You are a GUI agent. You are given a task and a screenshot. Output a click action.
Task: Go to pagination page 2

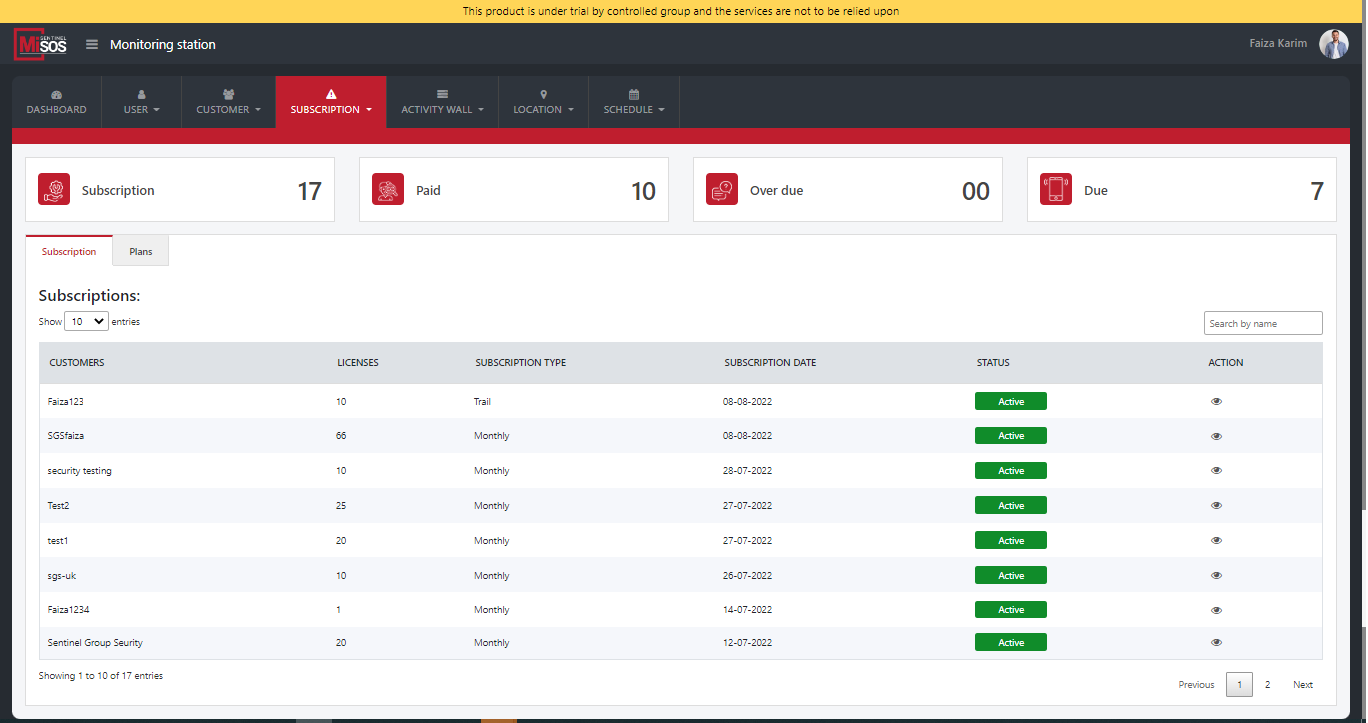point(1267,685)
